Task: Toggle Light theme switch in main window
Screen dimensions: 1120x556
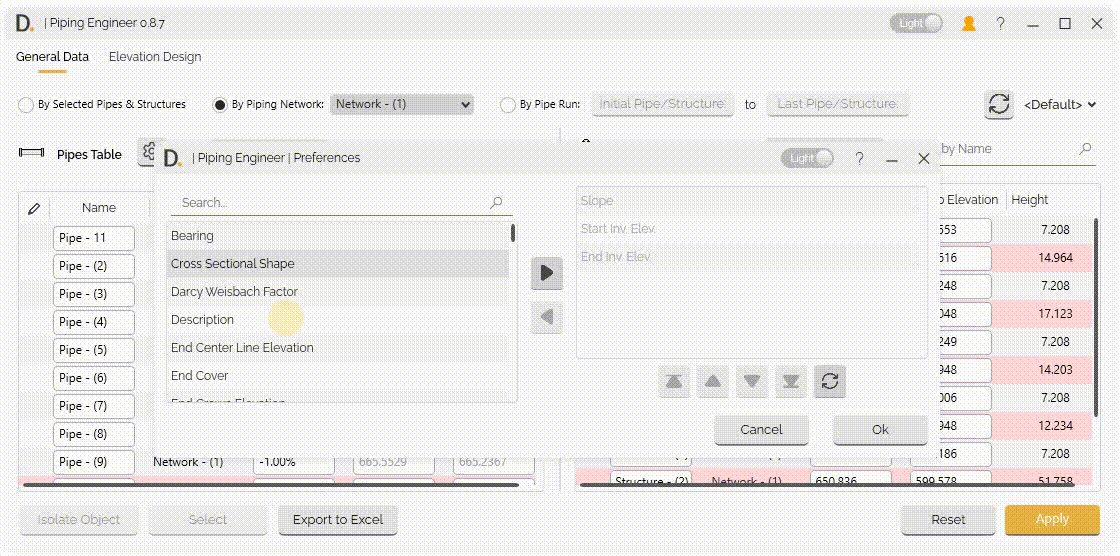Action: [x=916, y=24]
